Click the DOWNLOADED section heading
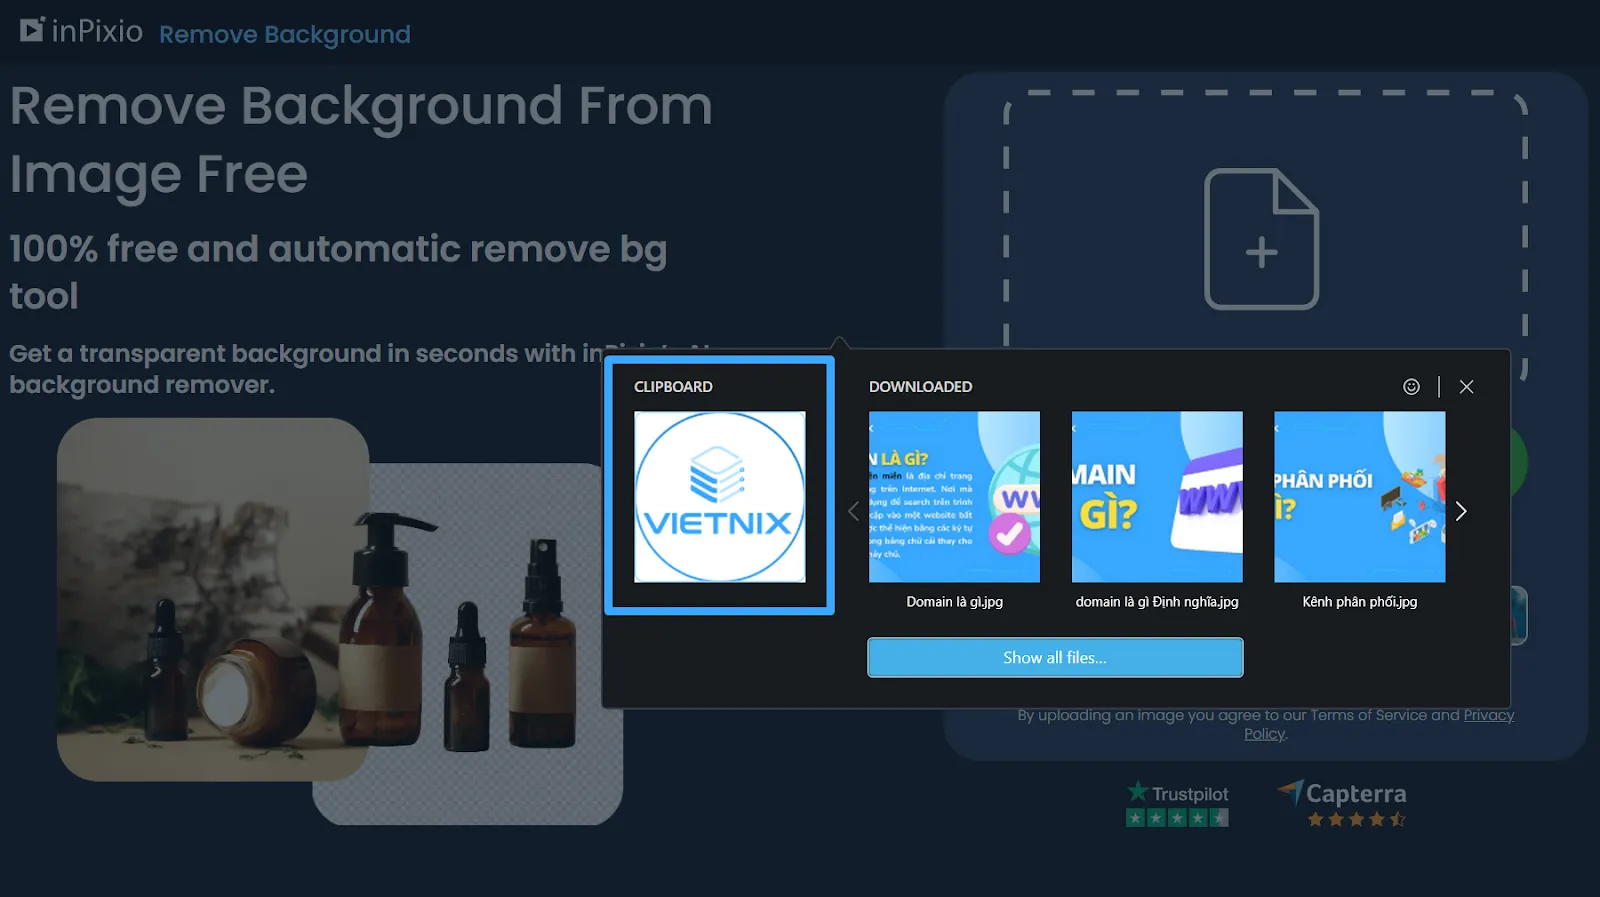 pyautogui.click(x=920, y=386)
